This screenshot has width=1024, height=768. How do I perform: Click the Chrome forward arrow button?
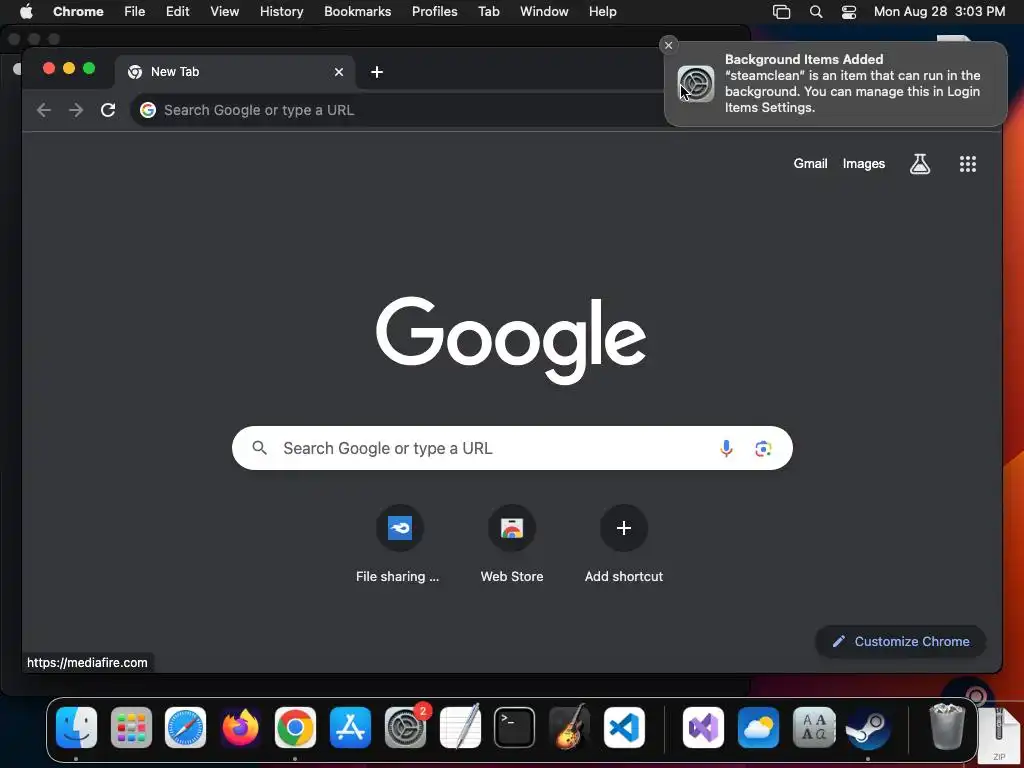76,110
